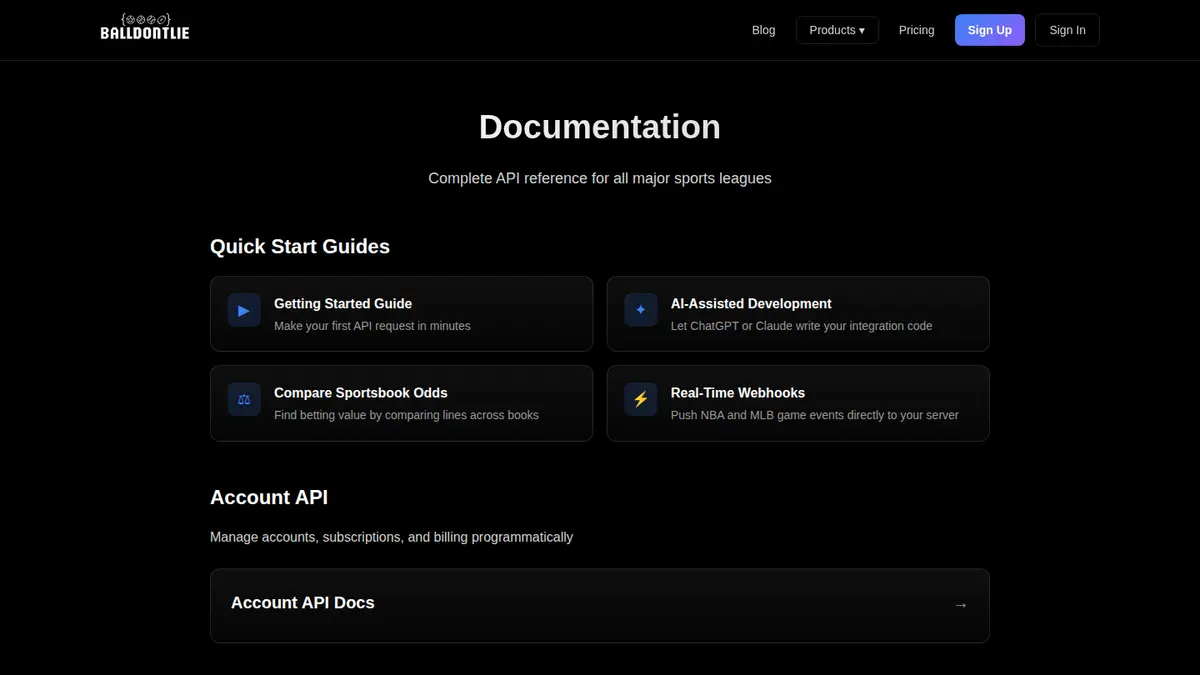Click the BALLDONTLIE logo

[145, 28]
